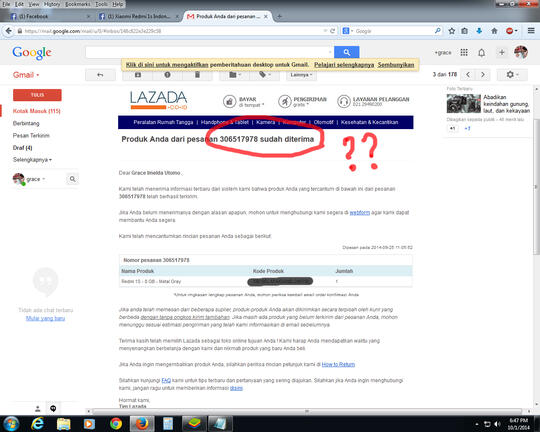Open the Lainnya more-actions dropdown
This screenshot has height=432, width=540.
301,75
